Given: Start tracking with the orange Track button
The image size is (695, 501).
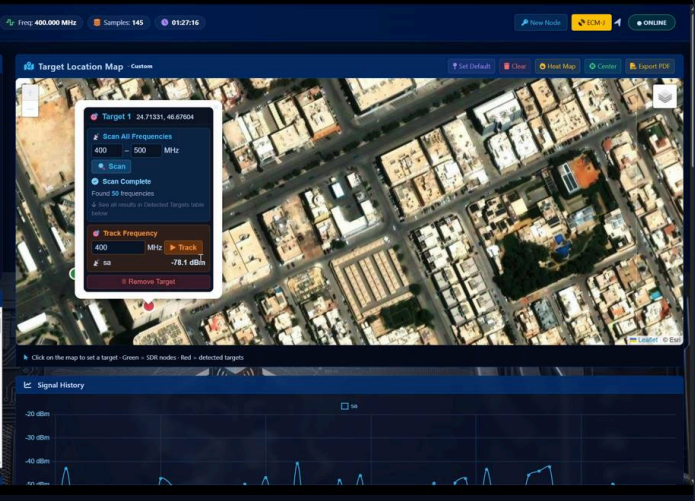Looking at the screenshot, I should point(183,247).
